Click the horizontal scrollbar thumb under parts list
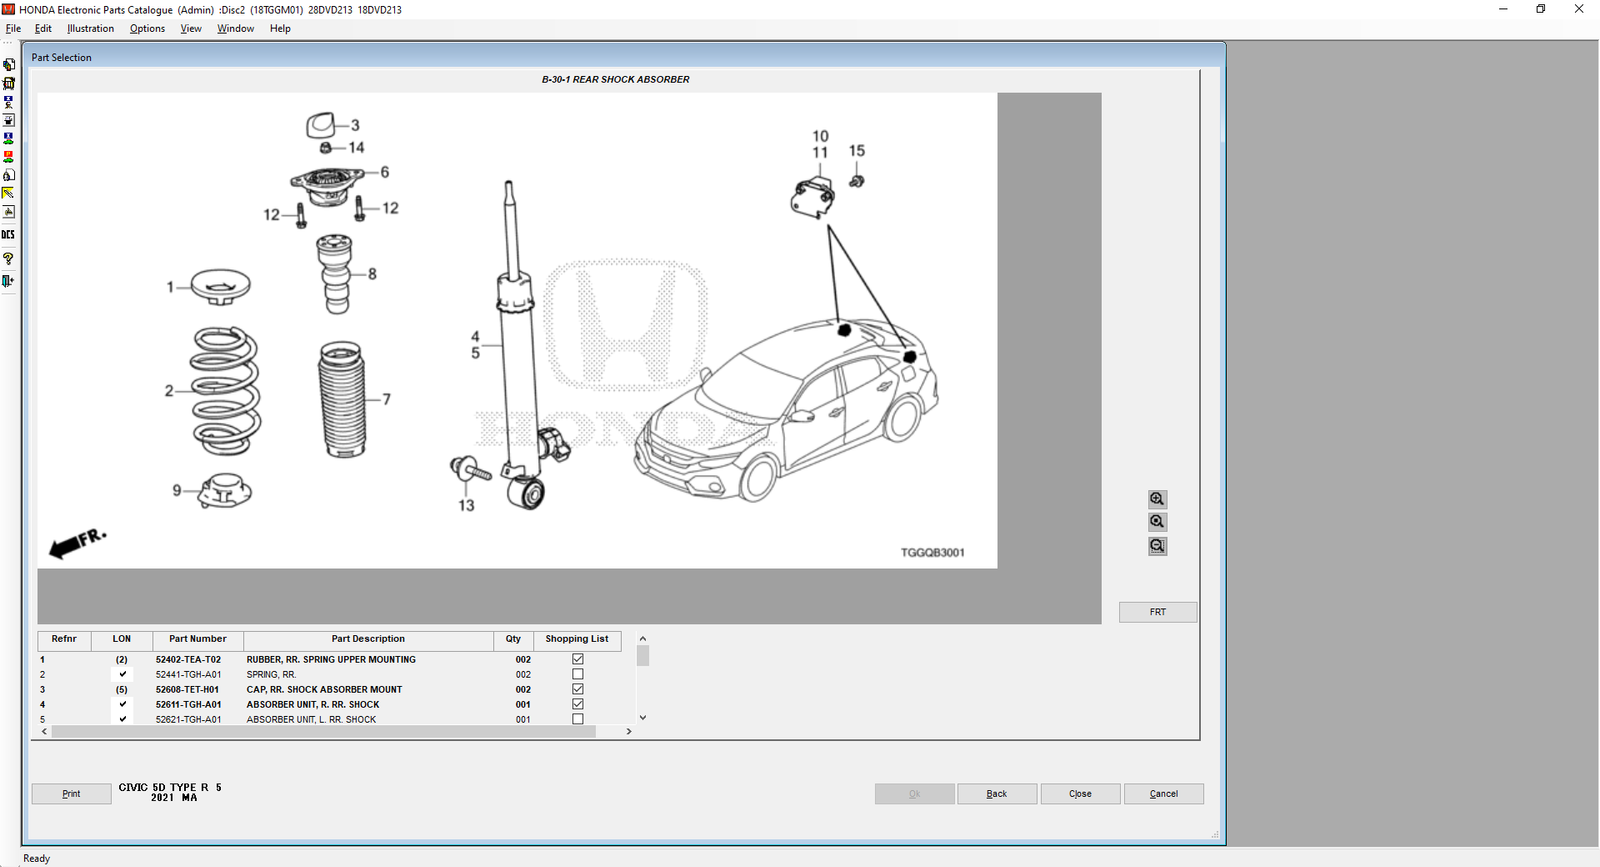This screenshot has height=867, width=1600. 323,731
